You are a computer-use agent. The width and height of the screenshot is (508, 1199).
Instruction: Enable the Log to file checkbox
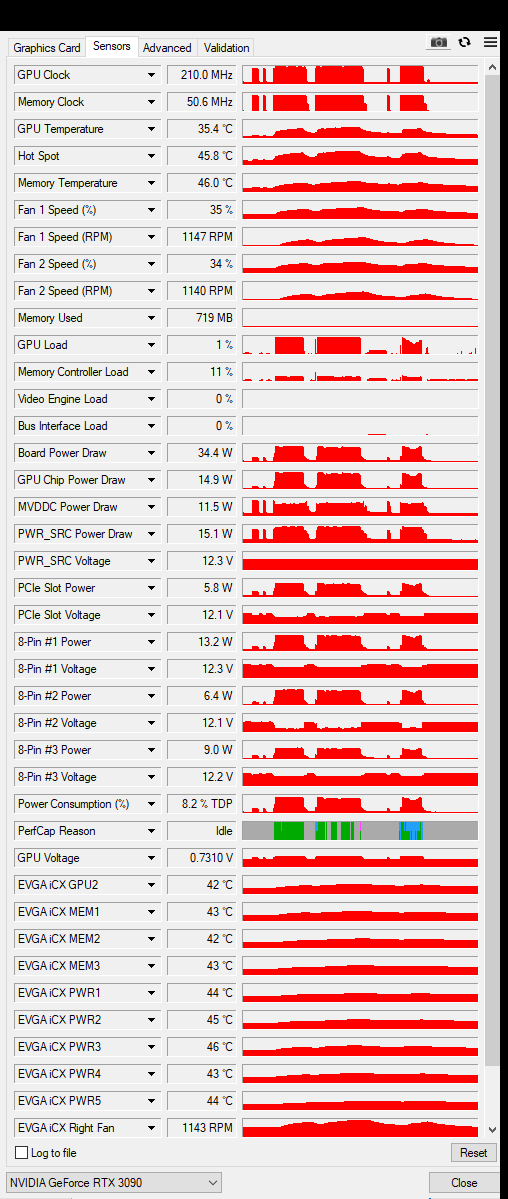21,1152
